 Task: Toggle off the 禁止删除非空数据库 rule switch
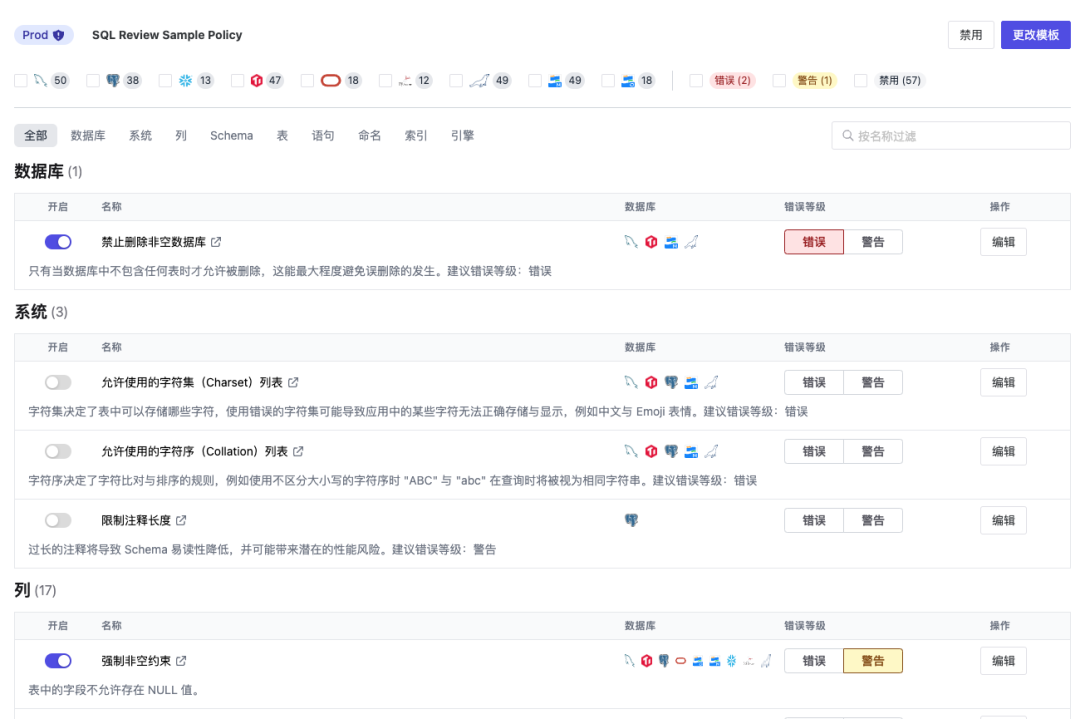58,242
